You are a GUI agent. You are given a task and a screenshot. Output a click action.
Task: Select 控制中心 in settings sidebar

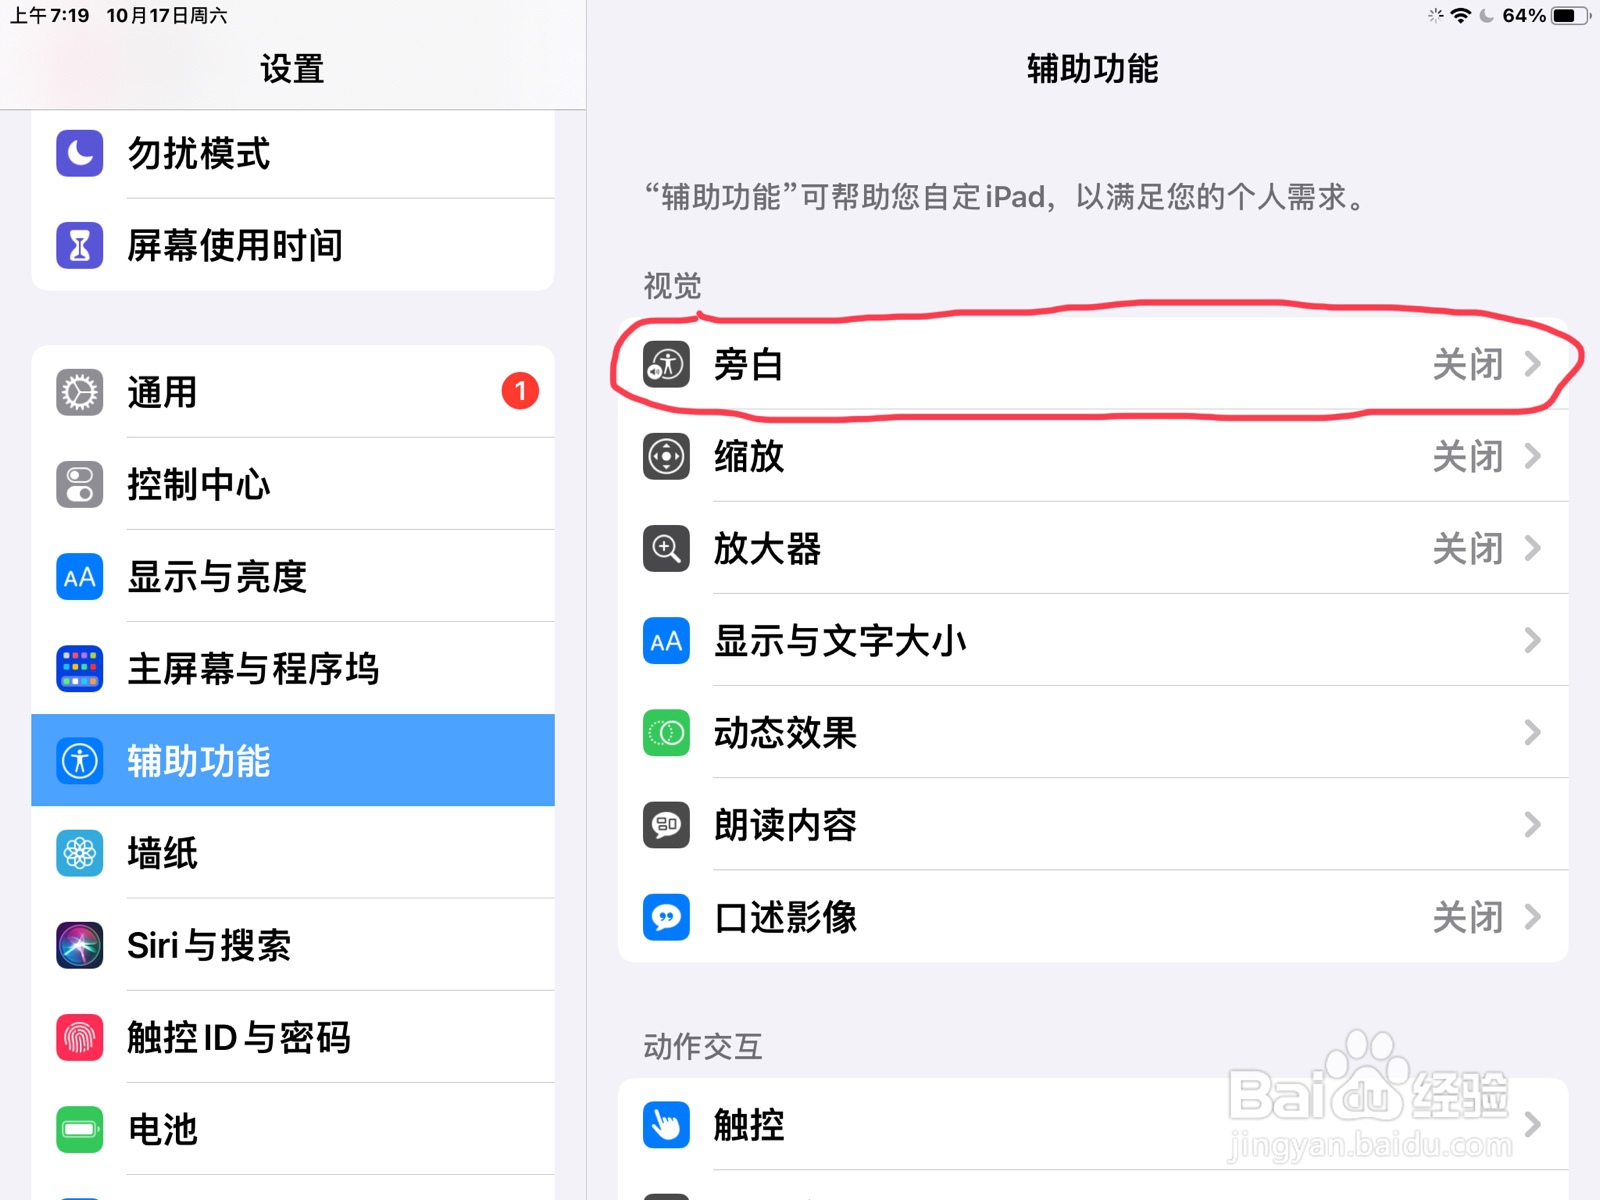point(293,484)
